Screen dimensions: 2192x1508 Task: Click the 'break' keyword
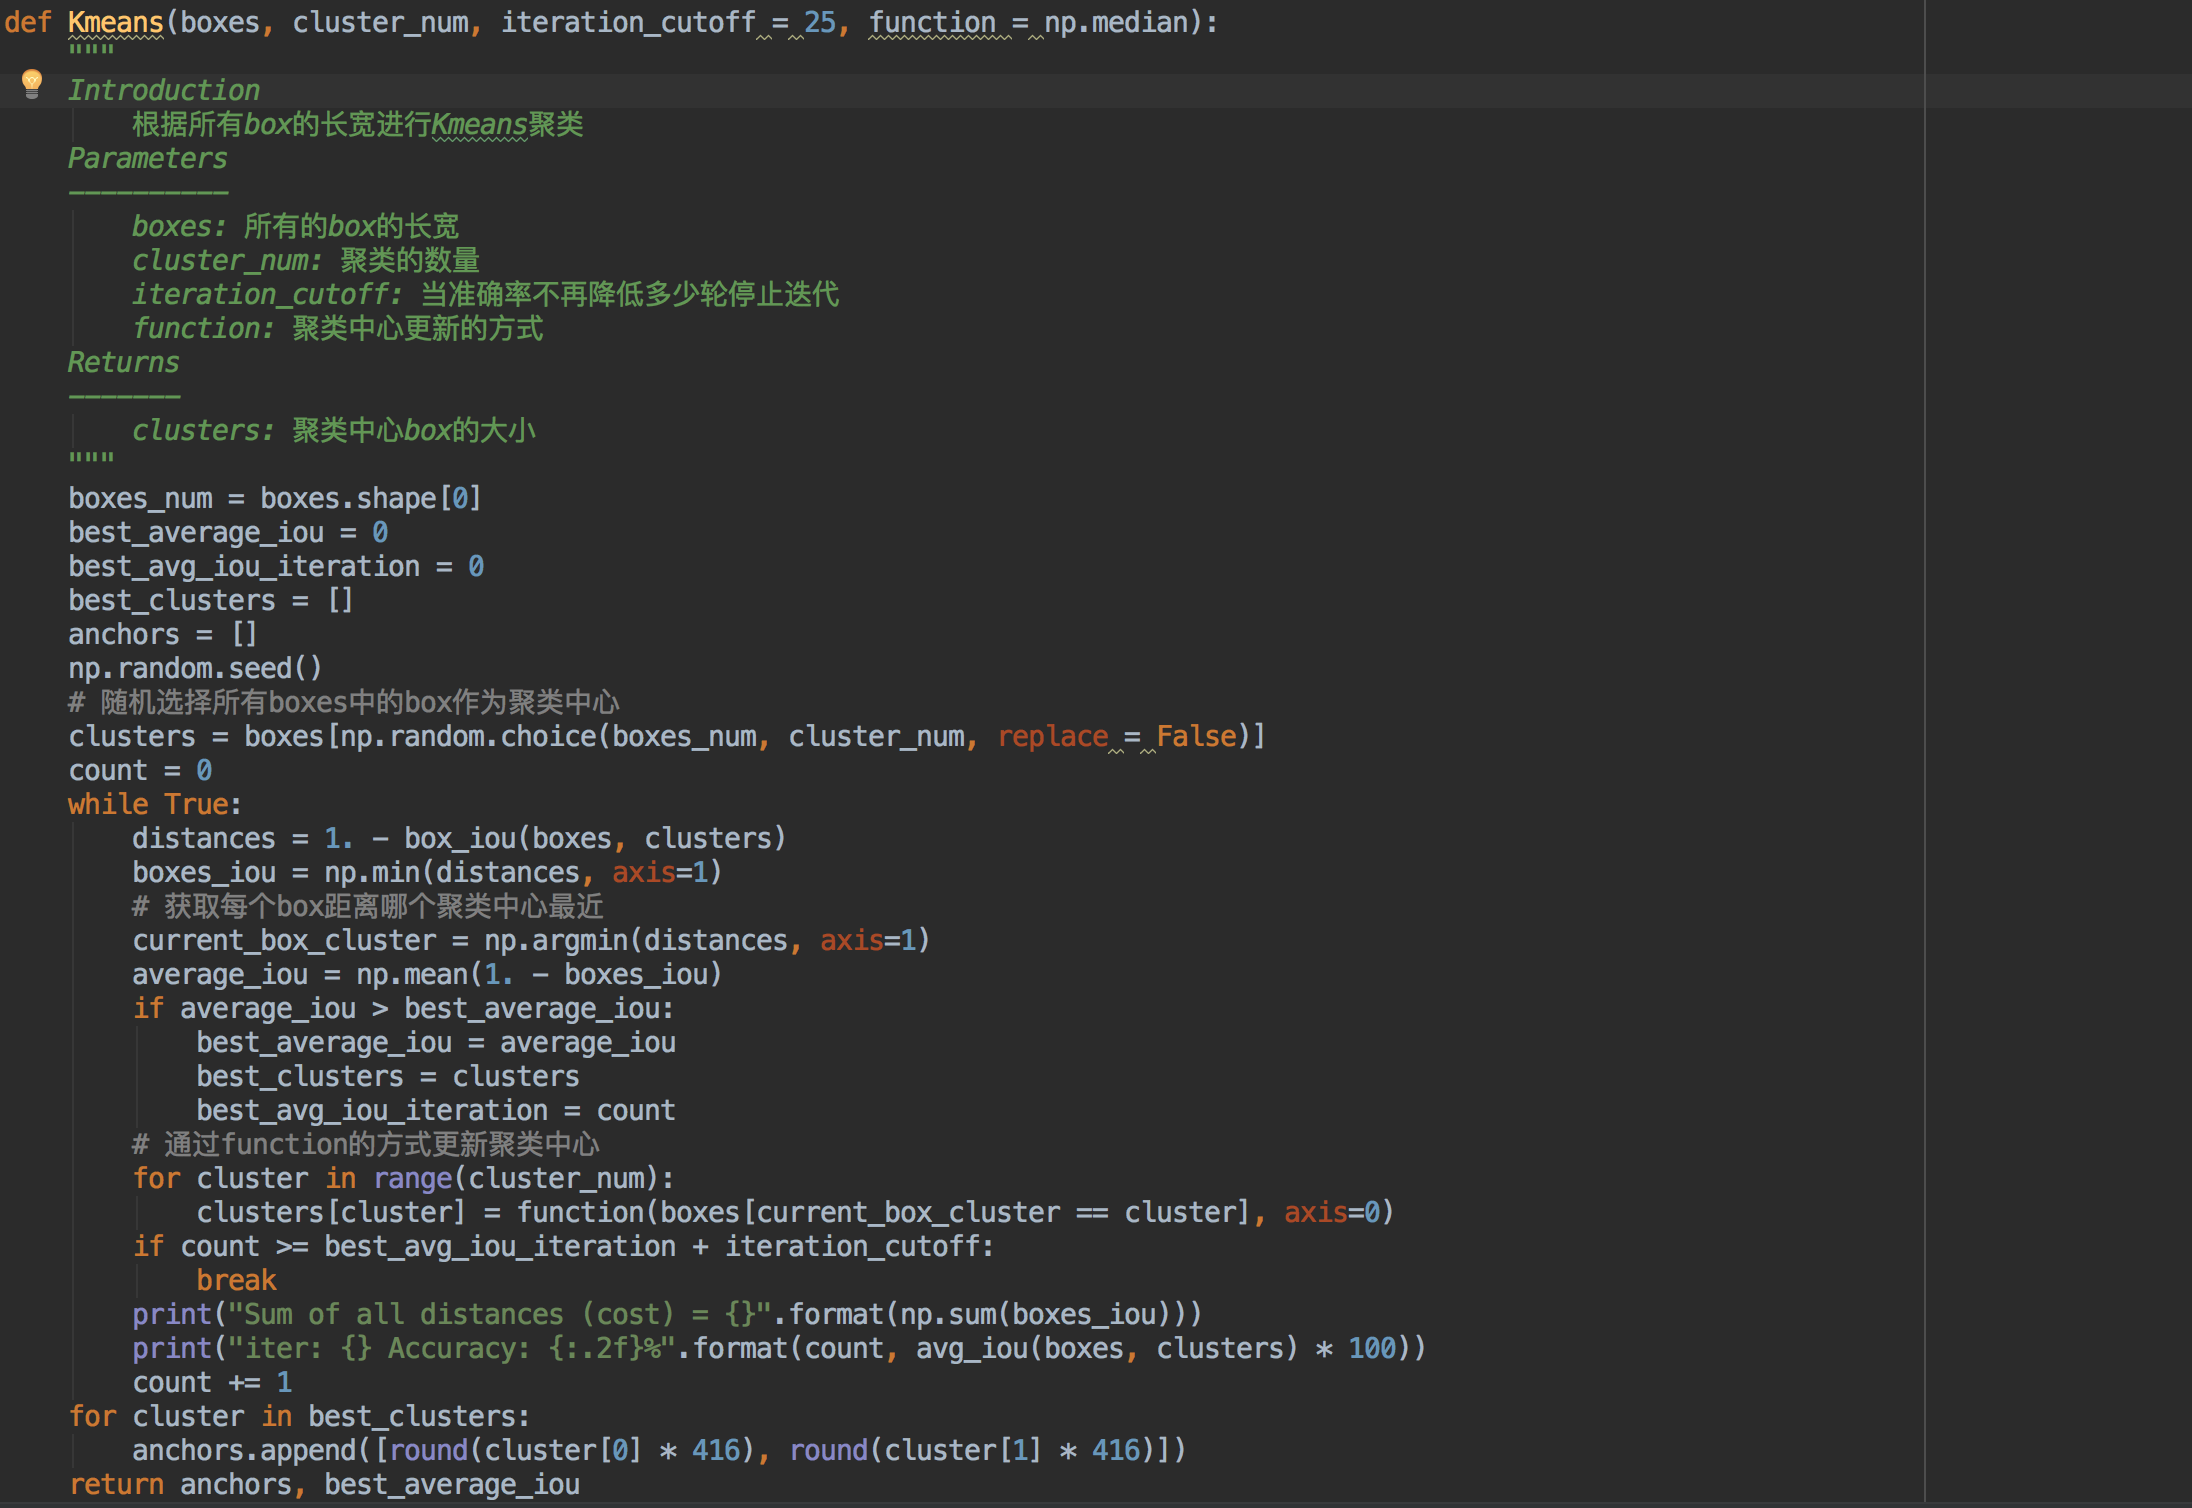click(x=236, y=1280)
